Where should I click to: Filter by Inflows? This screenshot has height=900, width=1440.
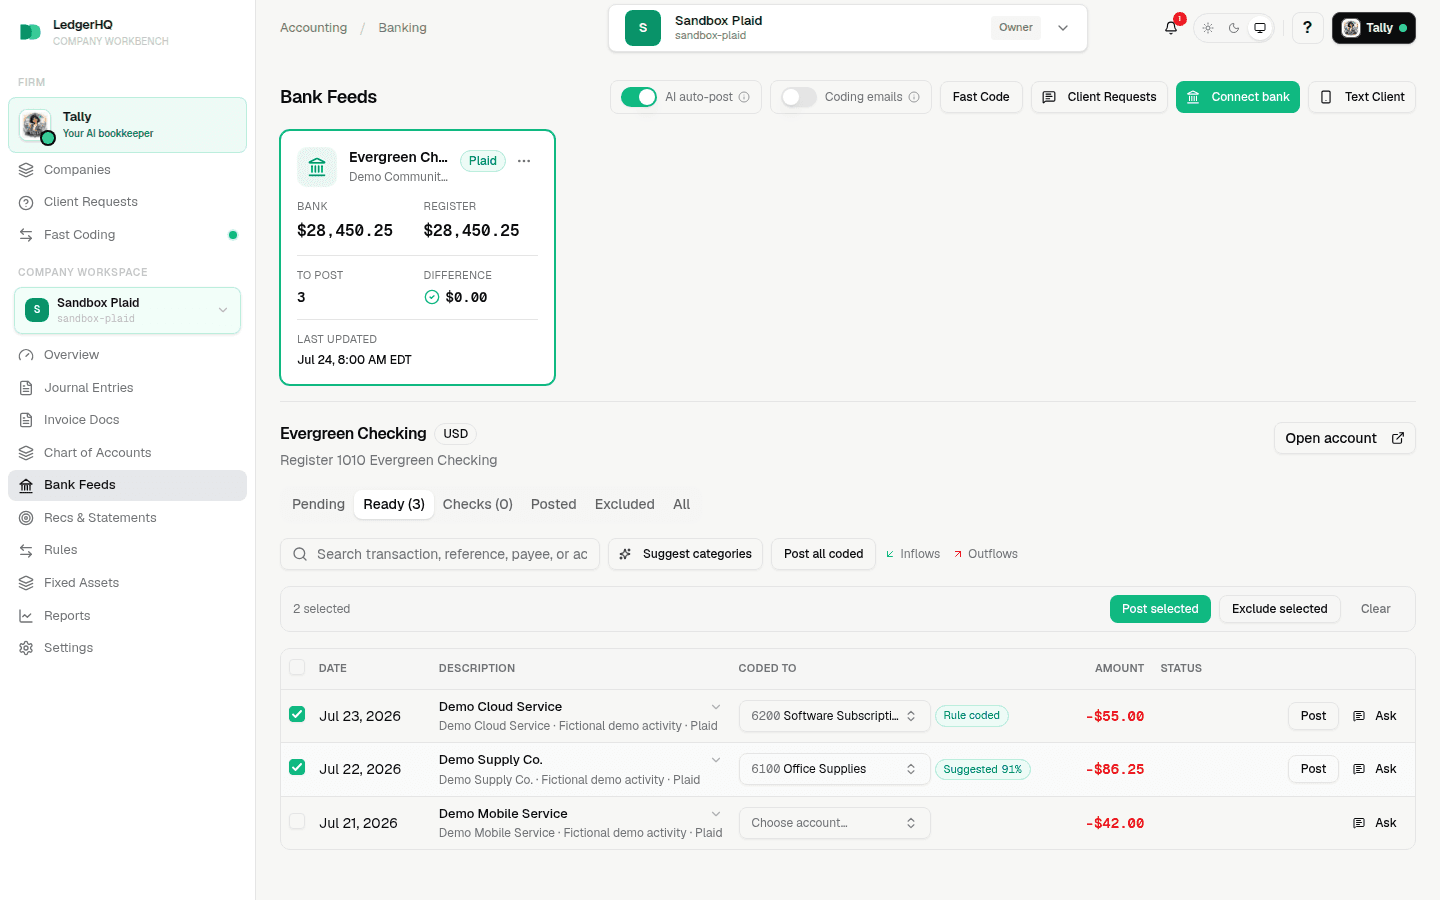[913, 554]
